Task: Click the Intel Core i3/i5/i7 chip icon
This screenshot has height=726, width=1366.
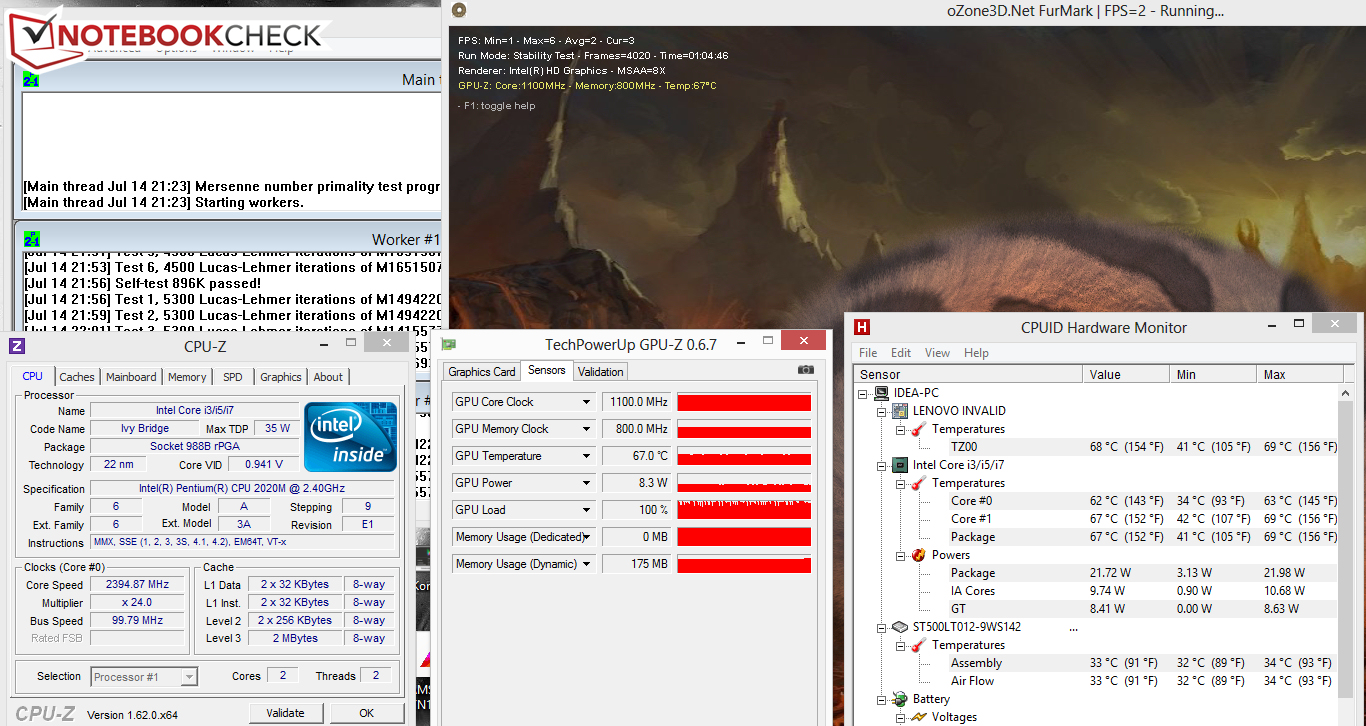Action: 900,465
